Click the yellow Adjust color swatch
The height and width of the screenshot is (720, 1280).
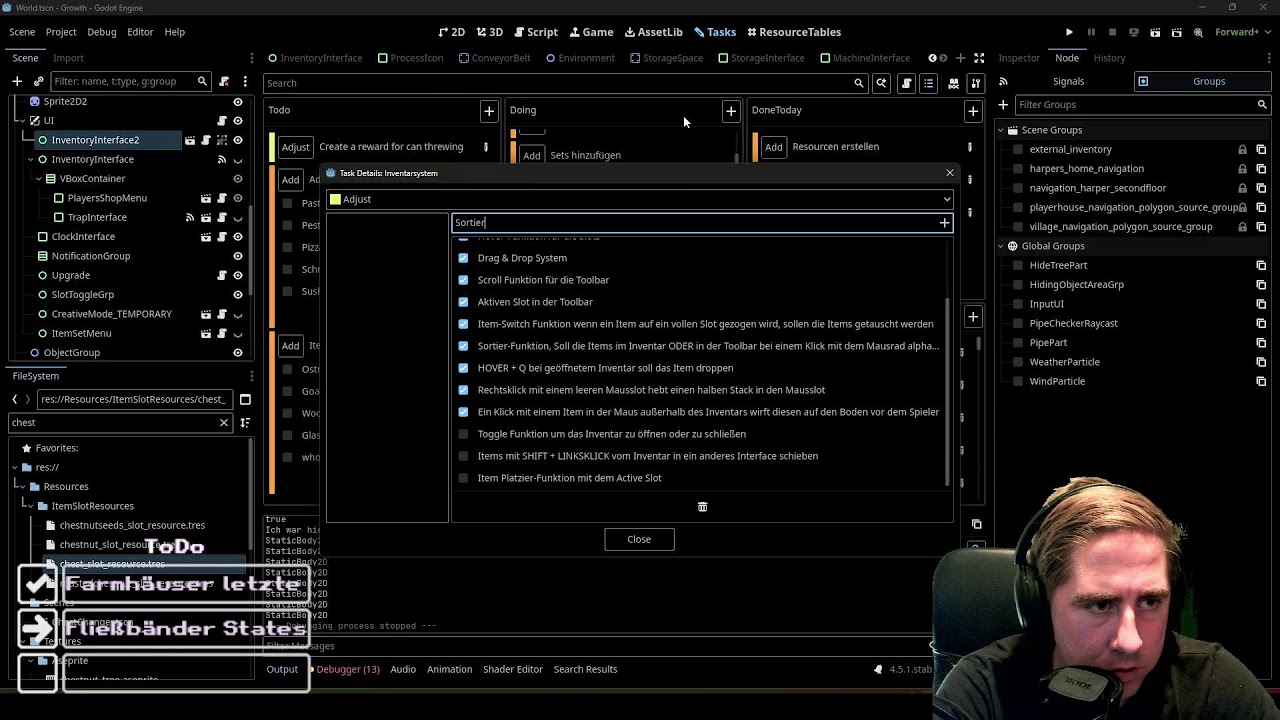[x=335, y=199]
